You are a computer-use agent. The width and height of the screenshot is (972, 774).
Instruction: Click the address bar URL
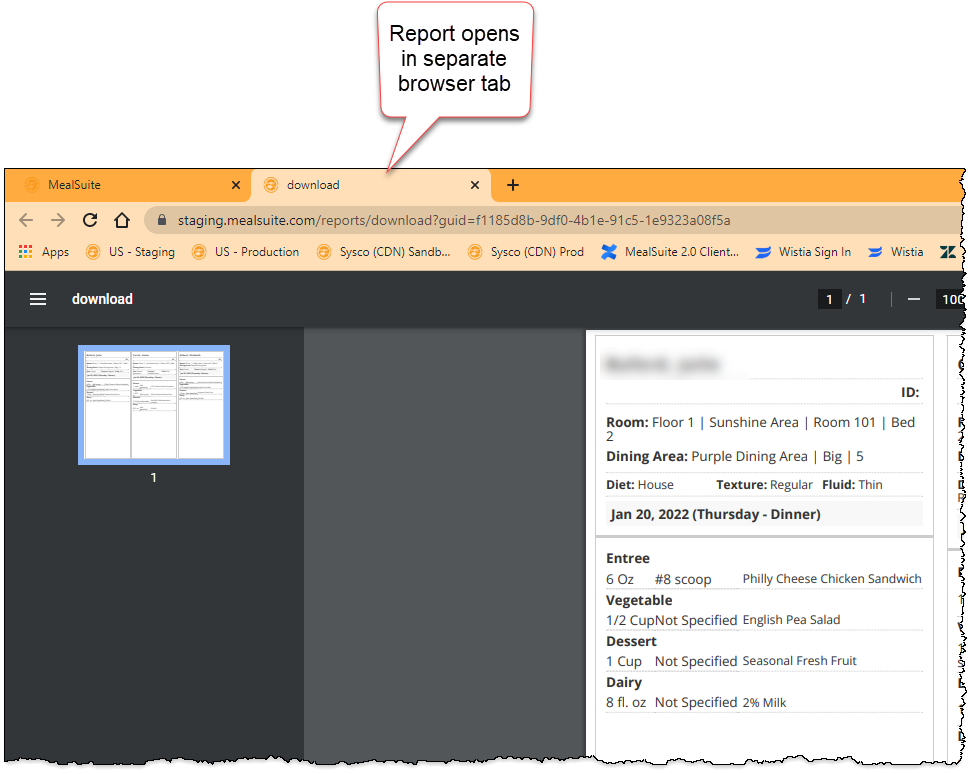454,221
